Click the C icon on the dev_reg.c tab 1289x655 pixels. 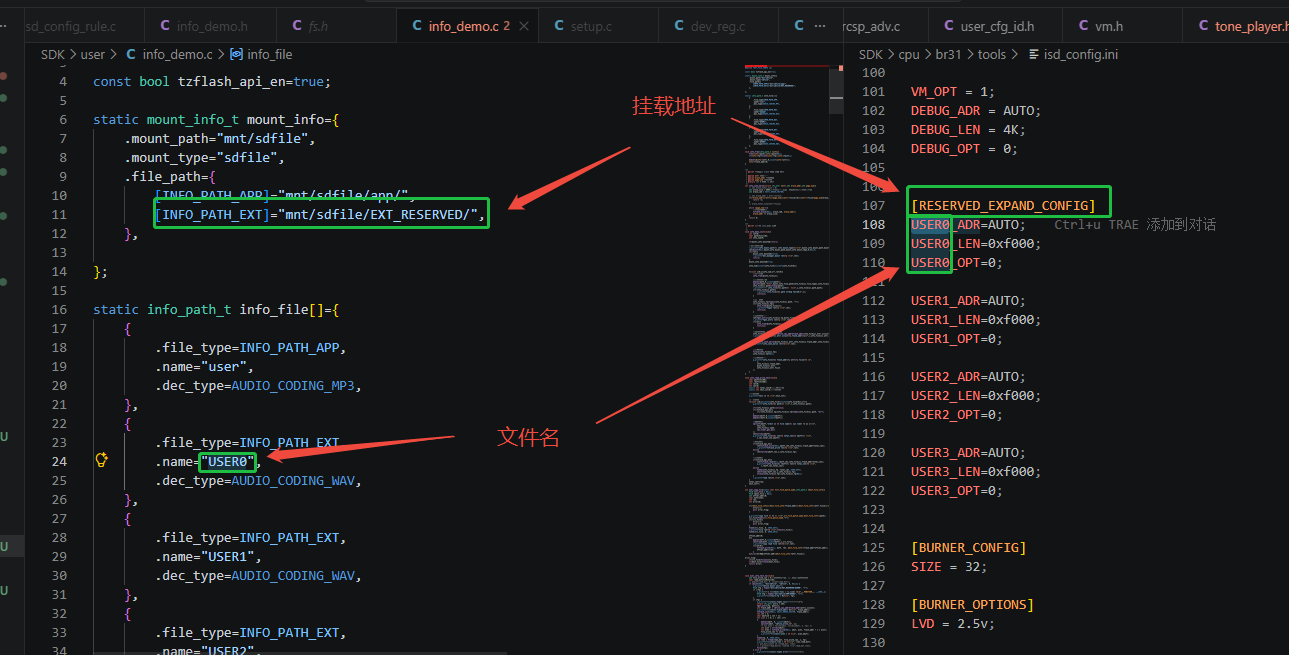(679, 26)
